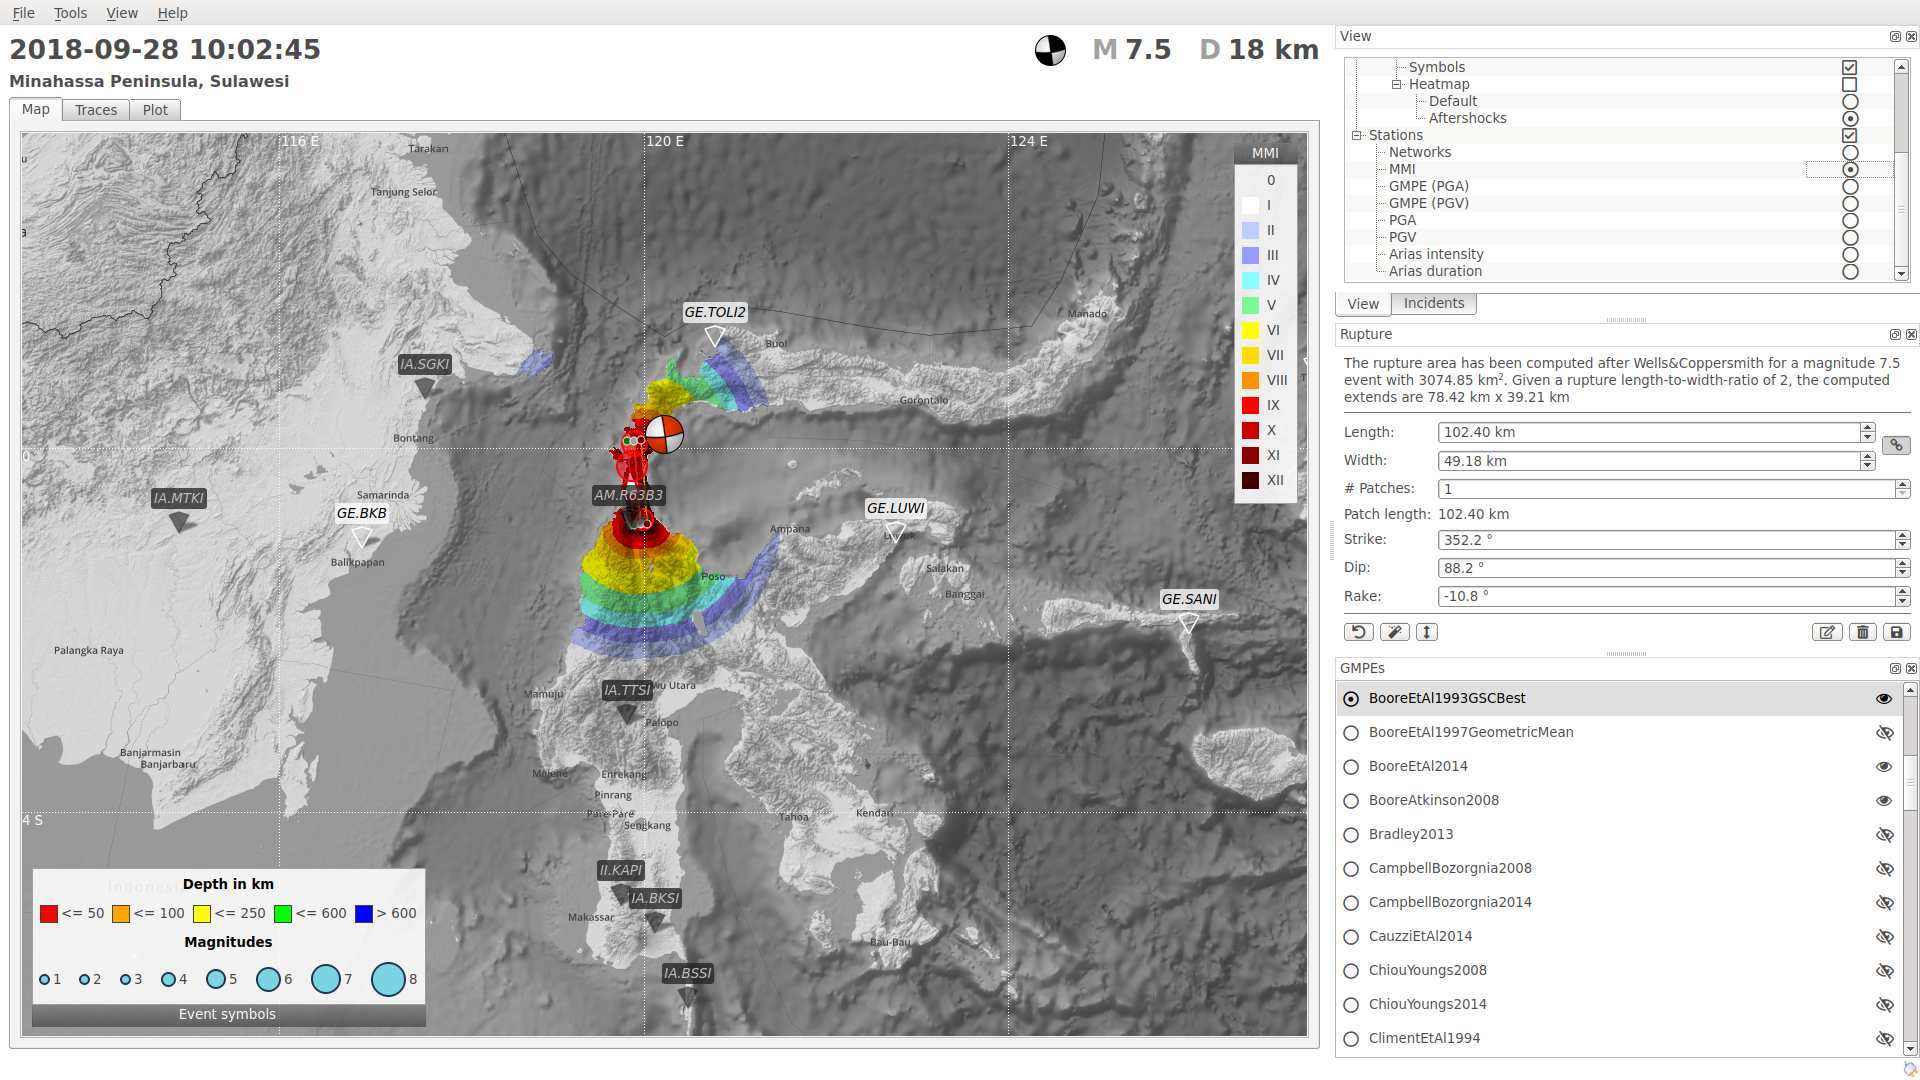Increase the Rake angle with the up arrow
Screen dimensions: 1920x1080
click(1902, 592)
